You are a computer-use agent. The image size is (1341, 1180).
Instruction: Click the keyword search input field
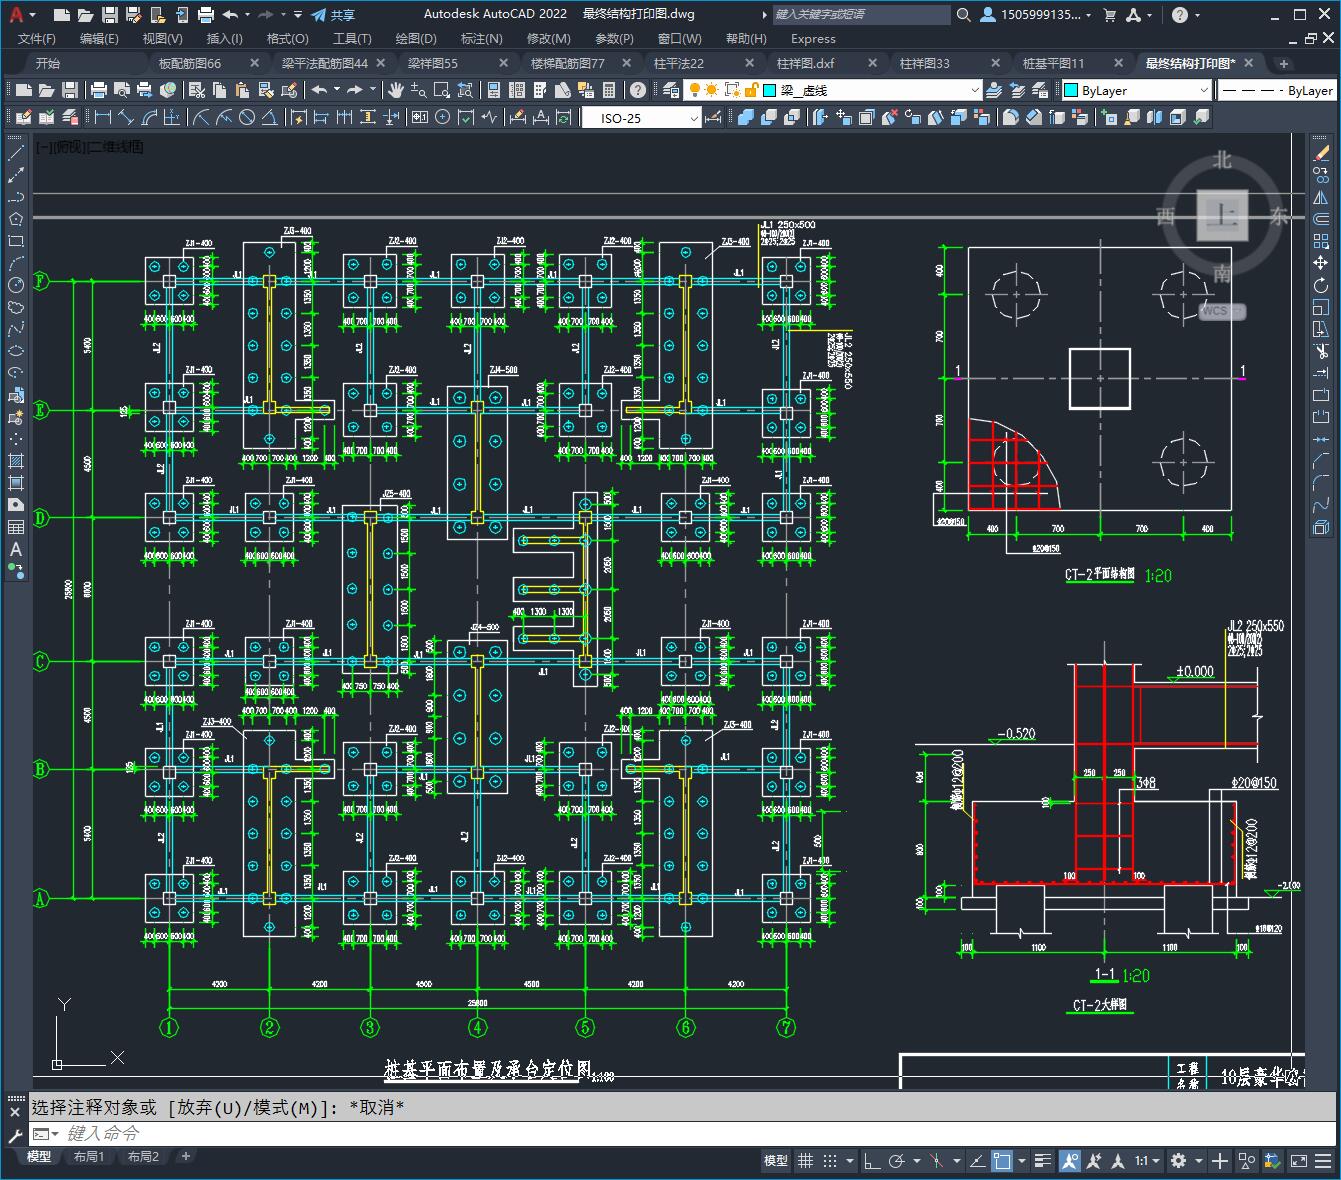[860, 14]
